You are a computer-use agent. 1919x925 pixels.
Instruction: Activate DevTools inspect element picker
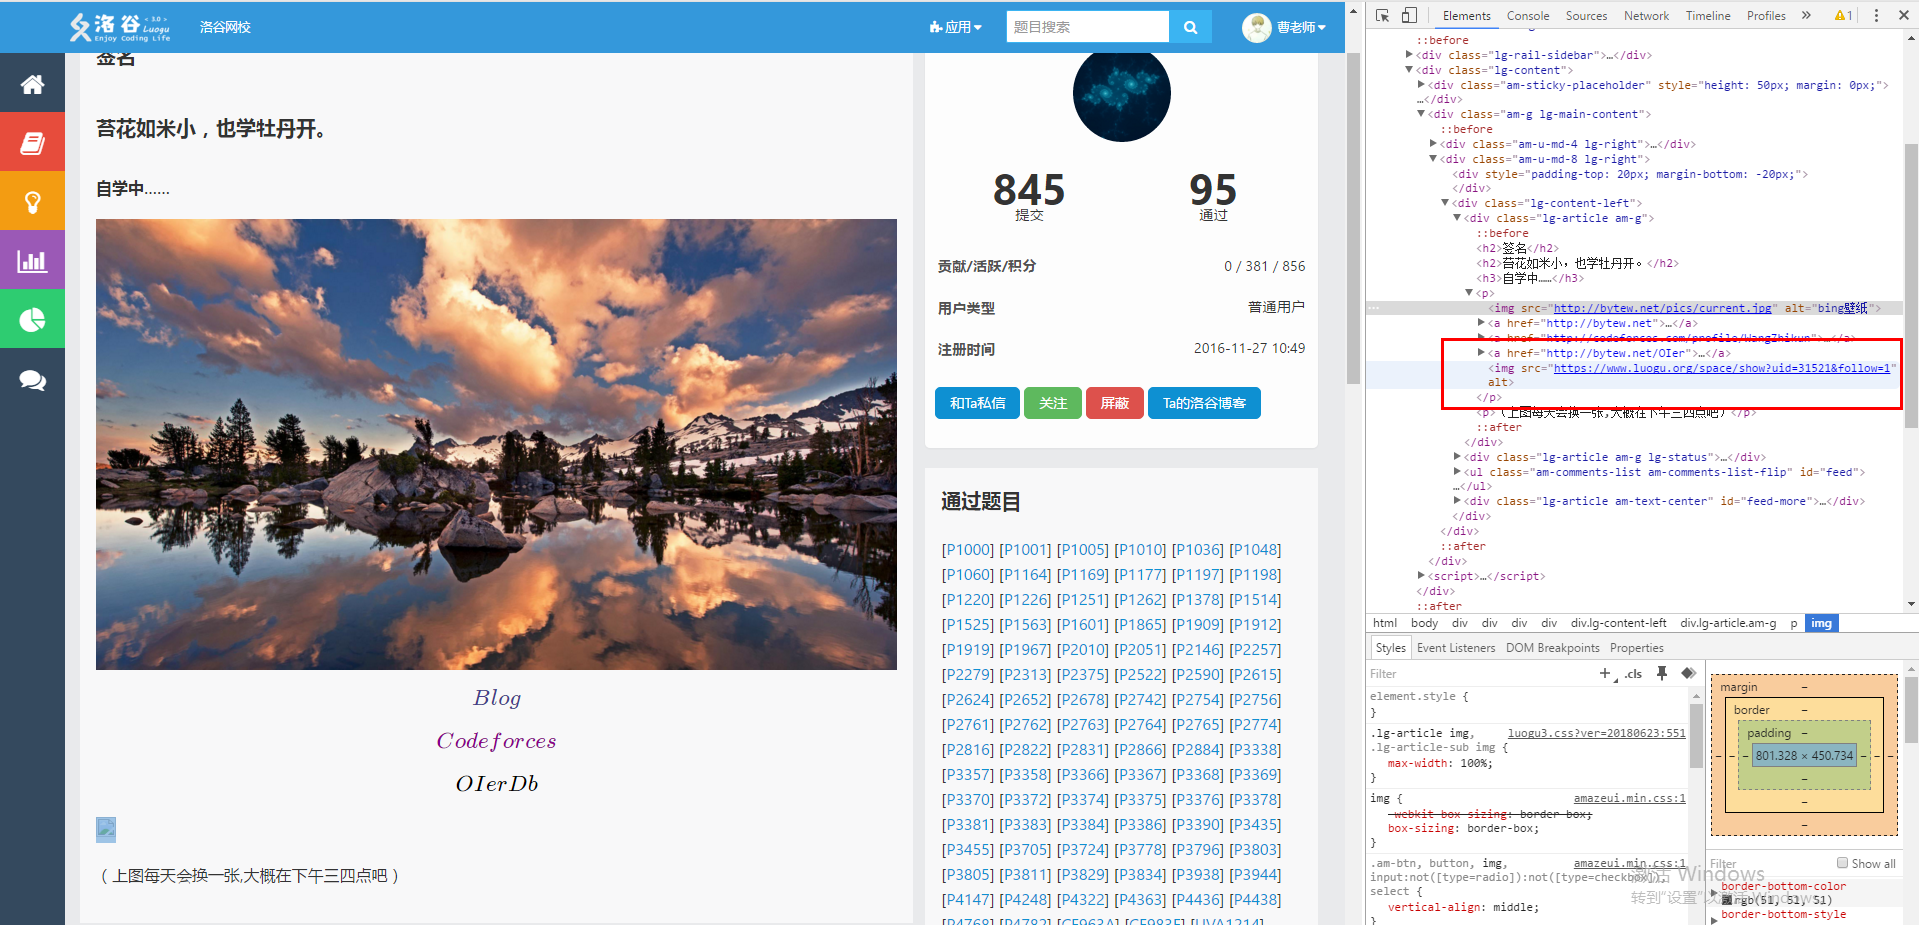pyautogui.click(x=1382, y=15)
